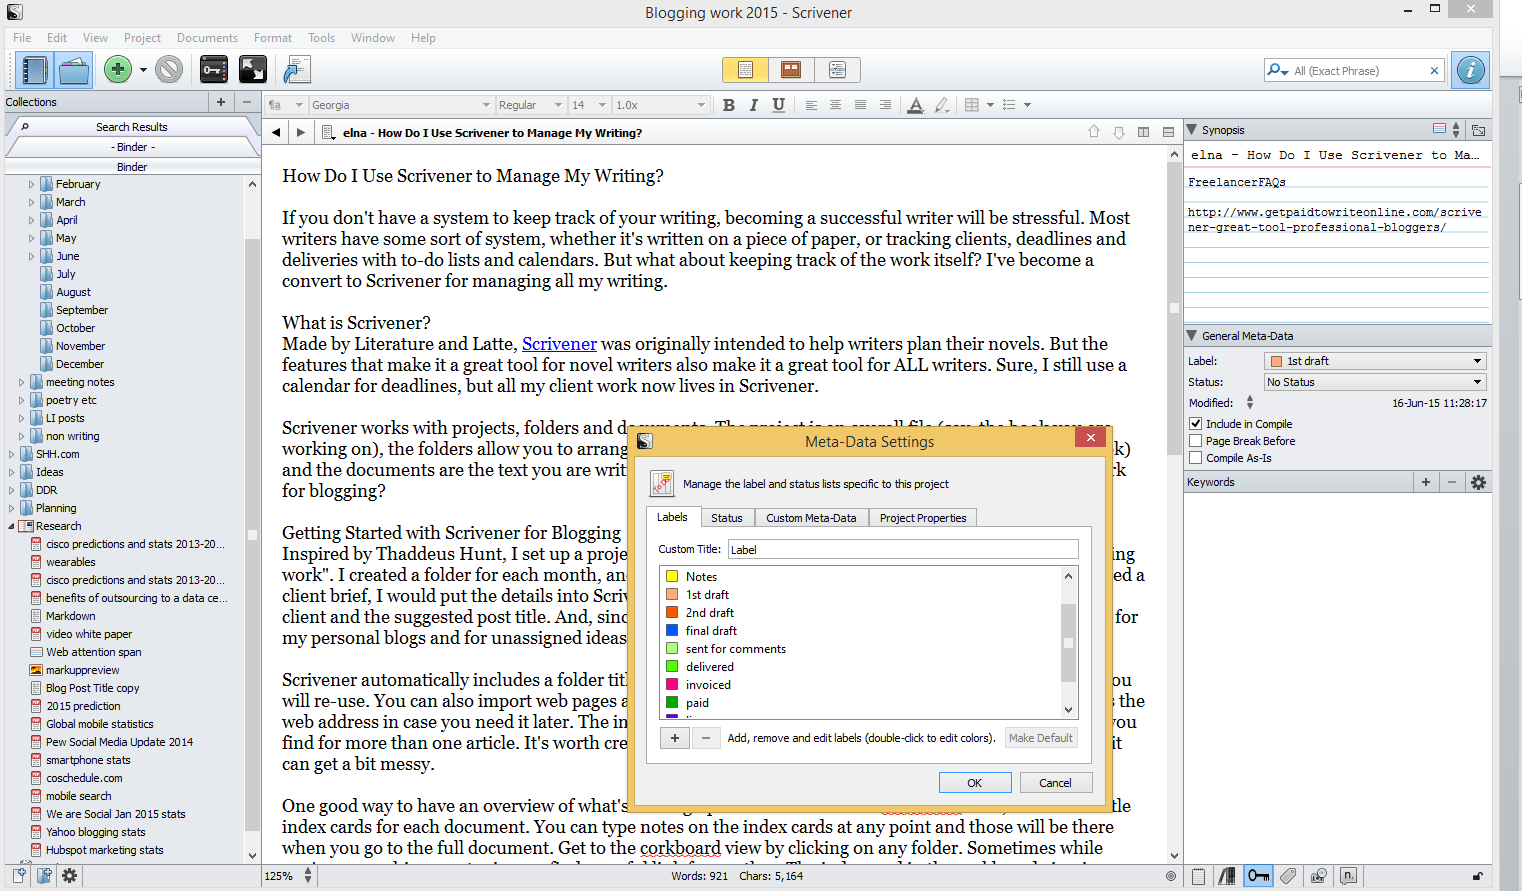
Task: Open keywords settings gear in inspector
Action: 1478,482
